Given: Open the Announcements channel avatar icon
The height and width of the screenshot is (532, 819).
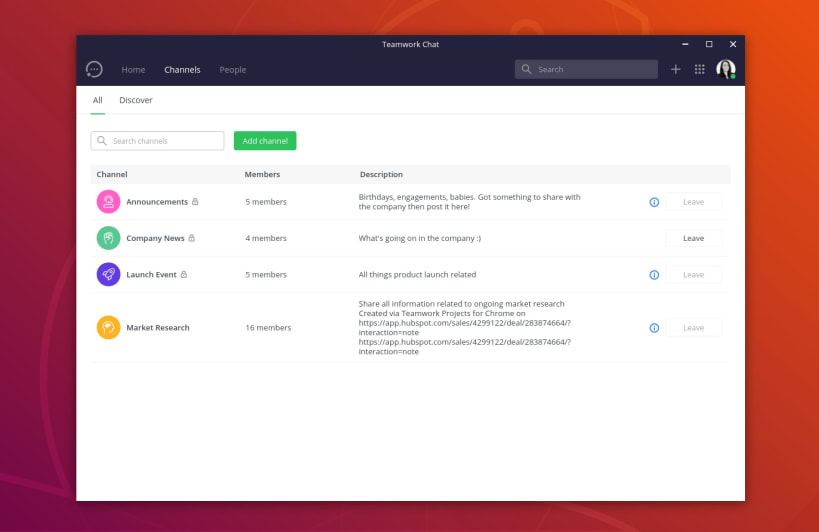Looking at the screenshot, I should 108,202.
